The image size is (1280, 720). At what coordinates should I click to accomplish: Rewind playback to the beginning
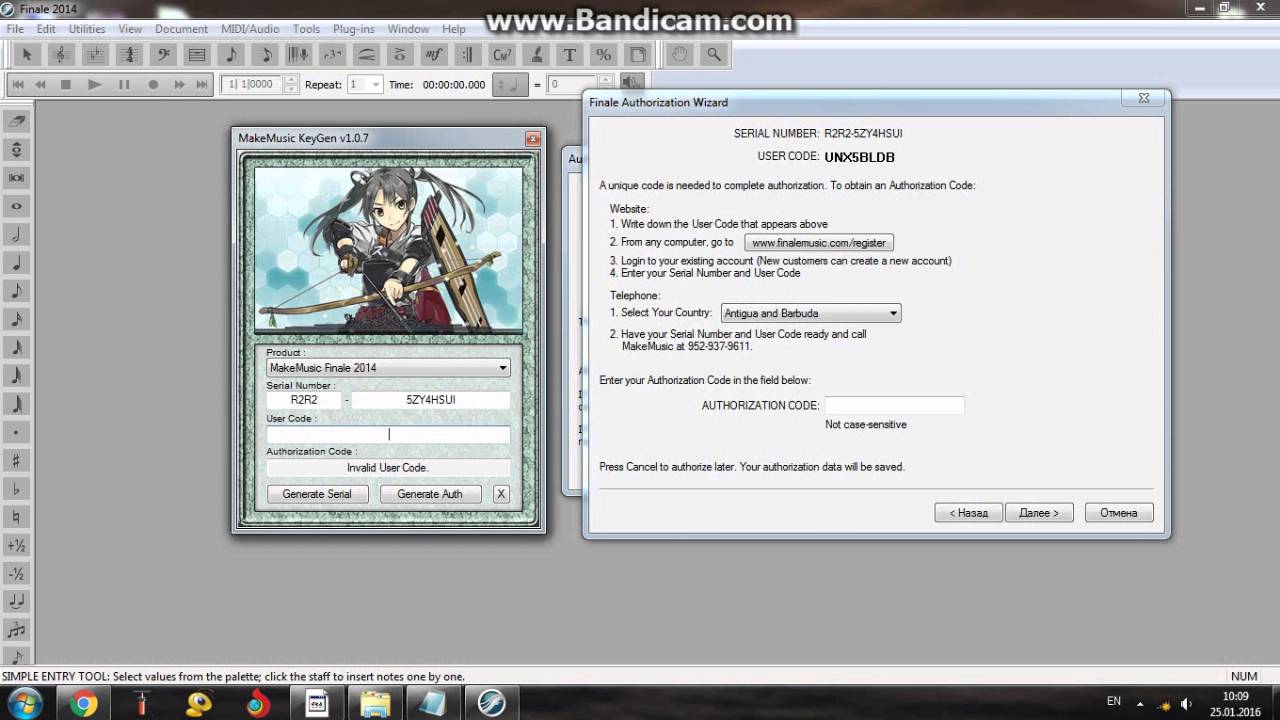[x=16, y=85]
